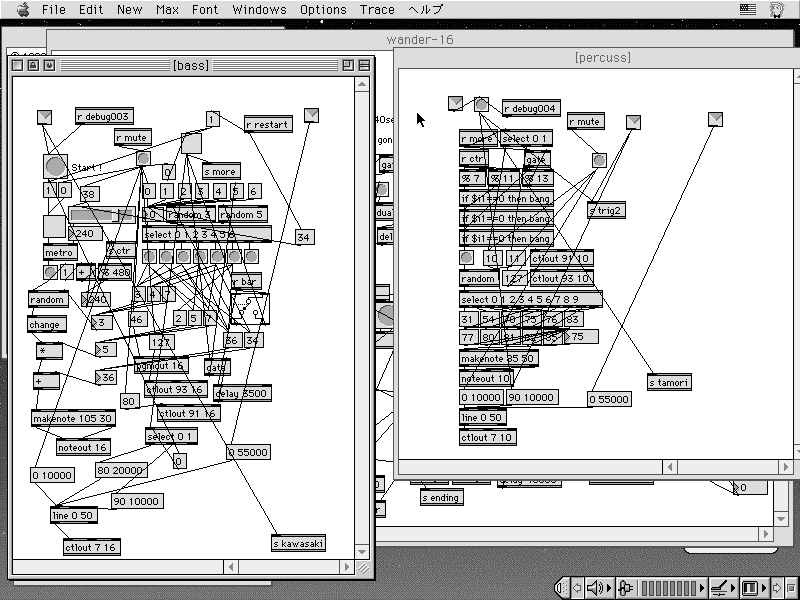Click the number box showing 240 above metro
This screenshot has width=800, height=600.
pyautogui.click(x=85, y=234)
